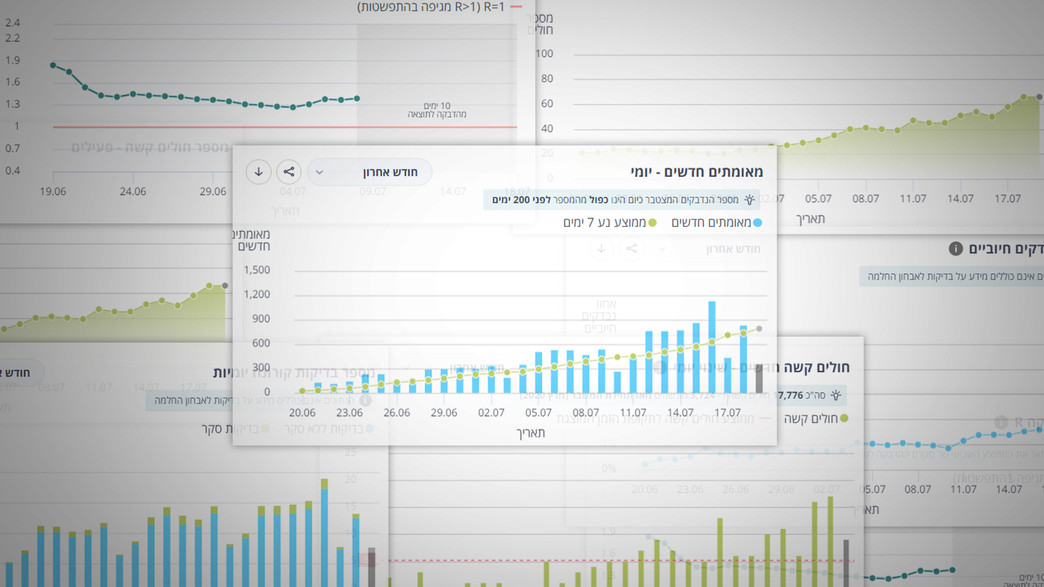Toggle the מאומתים חדשים blue legend series
The height and width of the screenshot is (587, 1044).
[714, 223]
